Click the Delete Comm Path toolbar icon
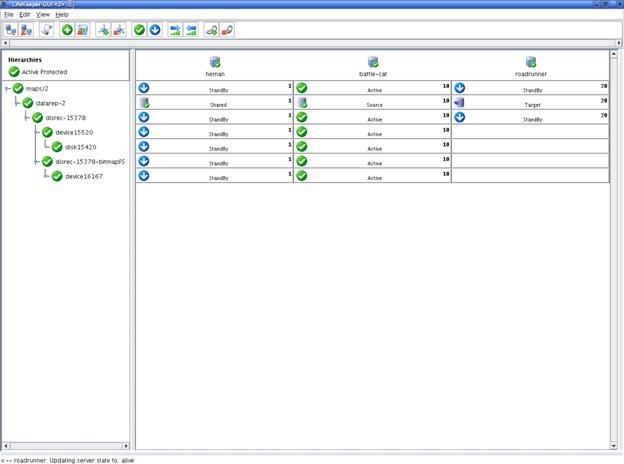Screen dimensions: 624x464 click(x=119, y=30)
